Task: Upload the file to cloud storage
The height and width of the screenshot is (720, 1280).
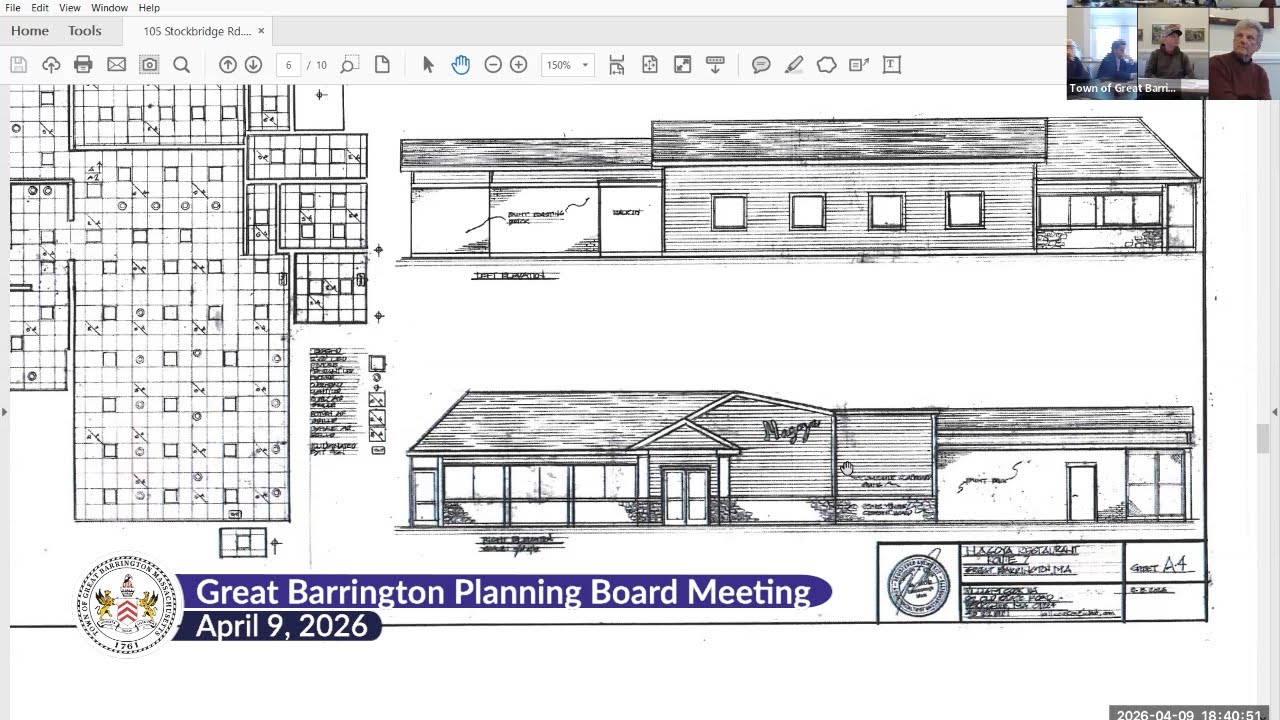Action: 51,65
